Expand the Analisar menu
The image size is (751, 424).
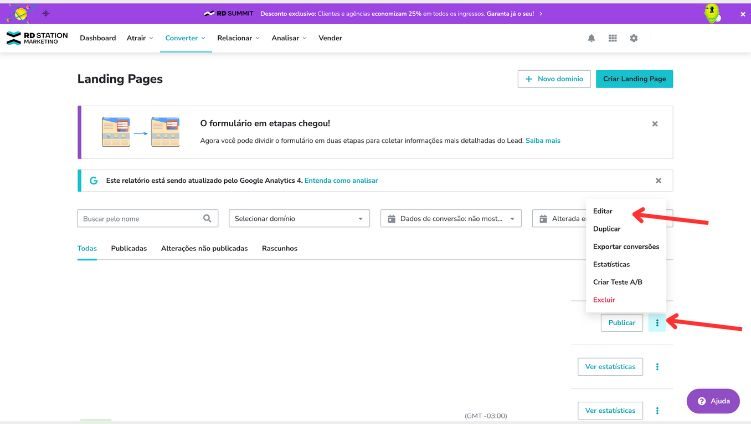coord(289,38)
